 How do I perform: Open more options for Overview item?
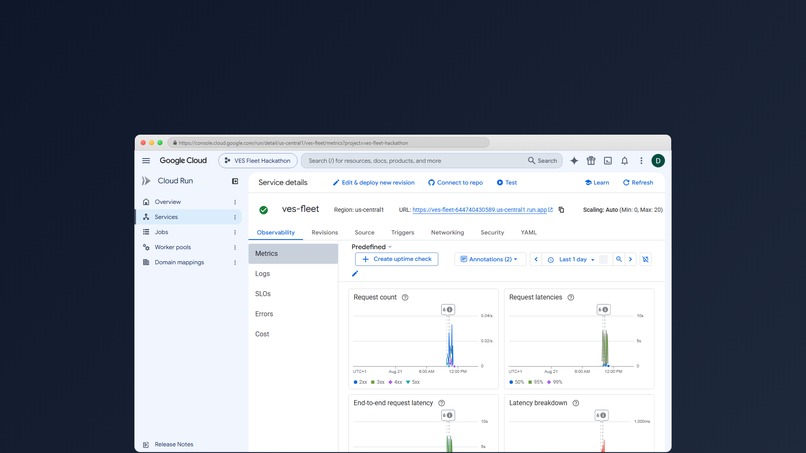[235, 202]
